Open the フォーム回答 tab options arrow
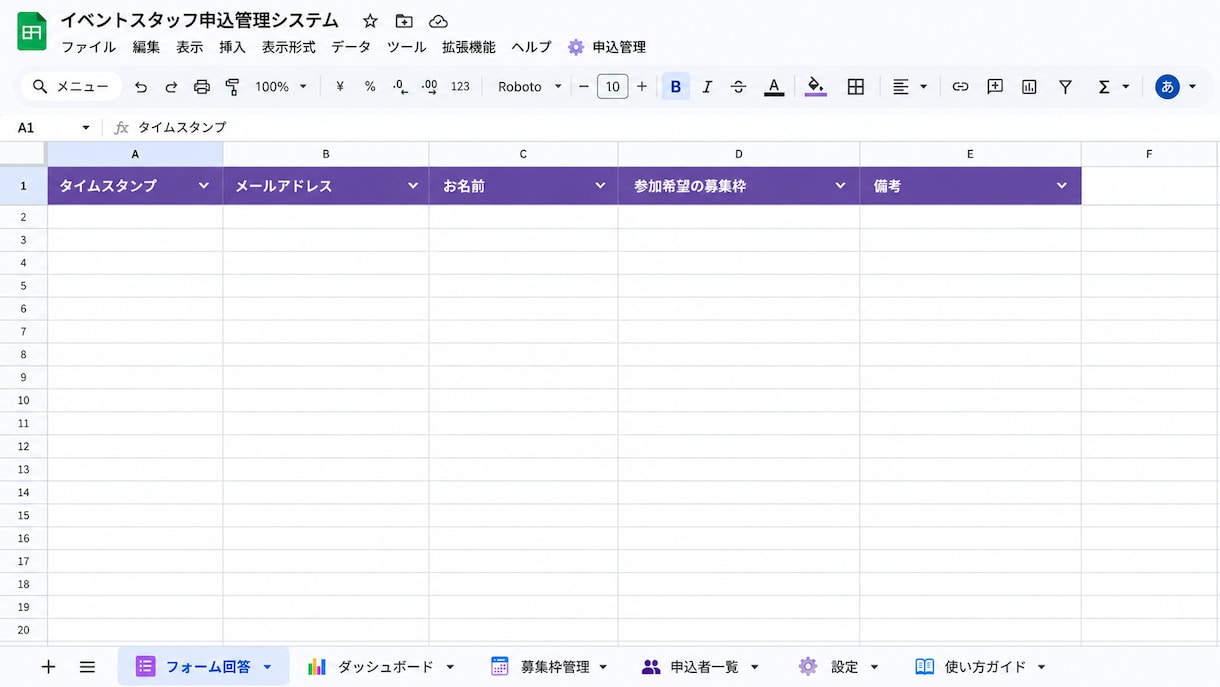The width and height of the screenshot is (1220, 687). pyautogui.click(x=267, y=667)
